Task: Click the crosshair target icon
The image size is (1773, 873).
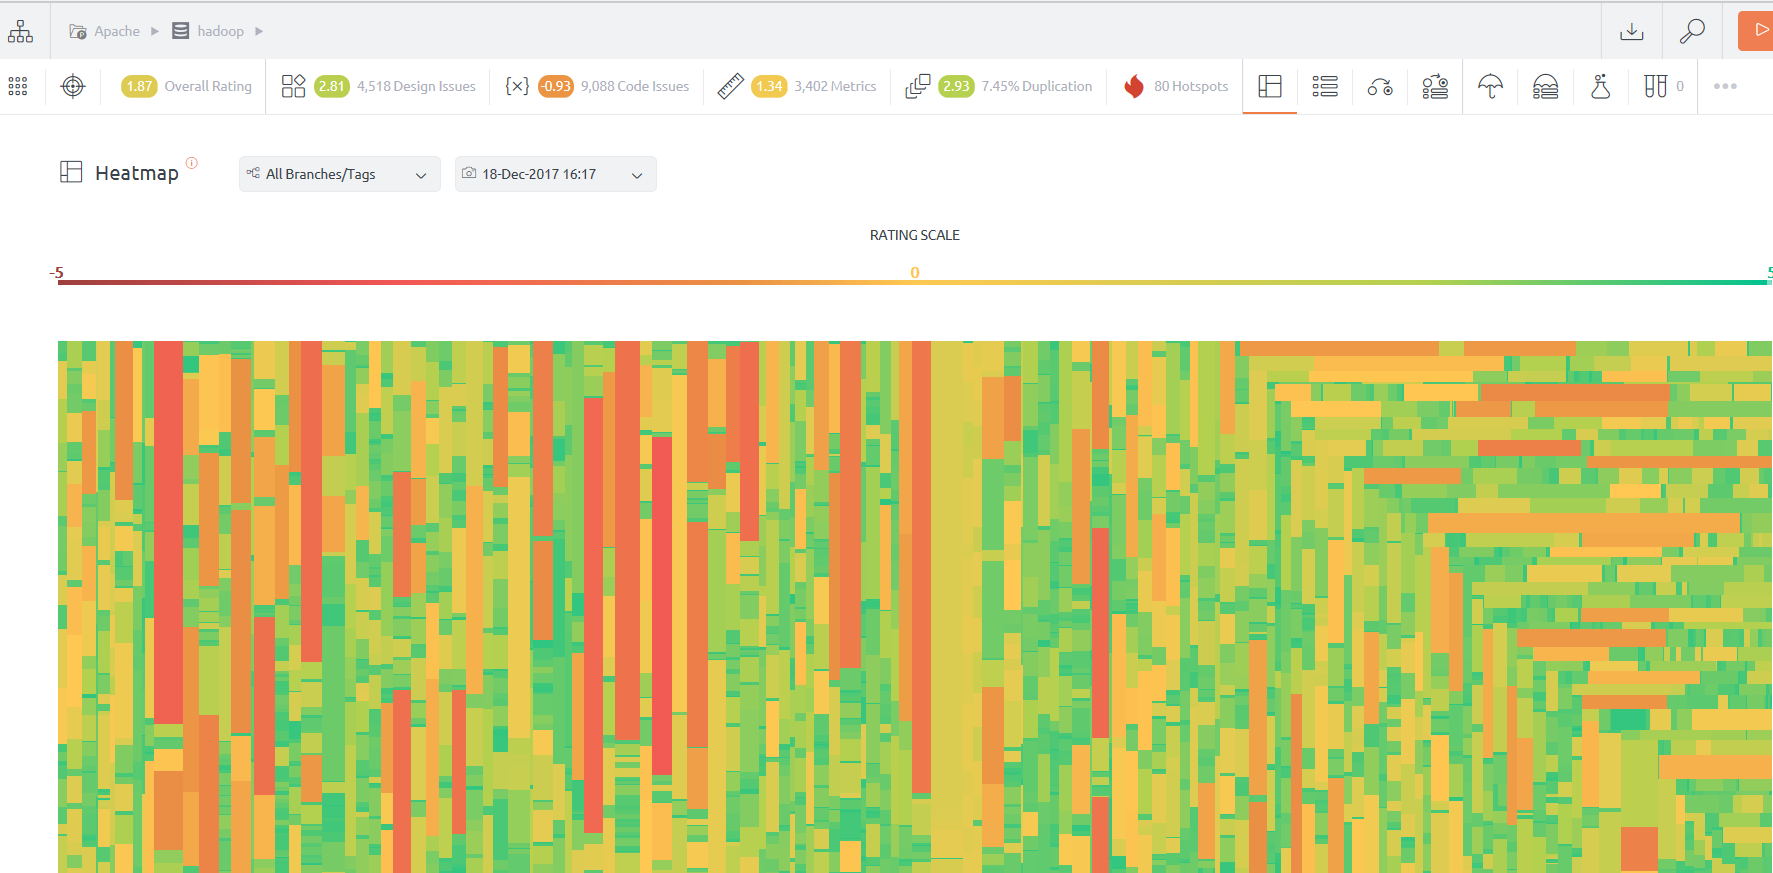Action: click(x=73, y=86)
